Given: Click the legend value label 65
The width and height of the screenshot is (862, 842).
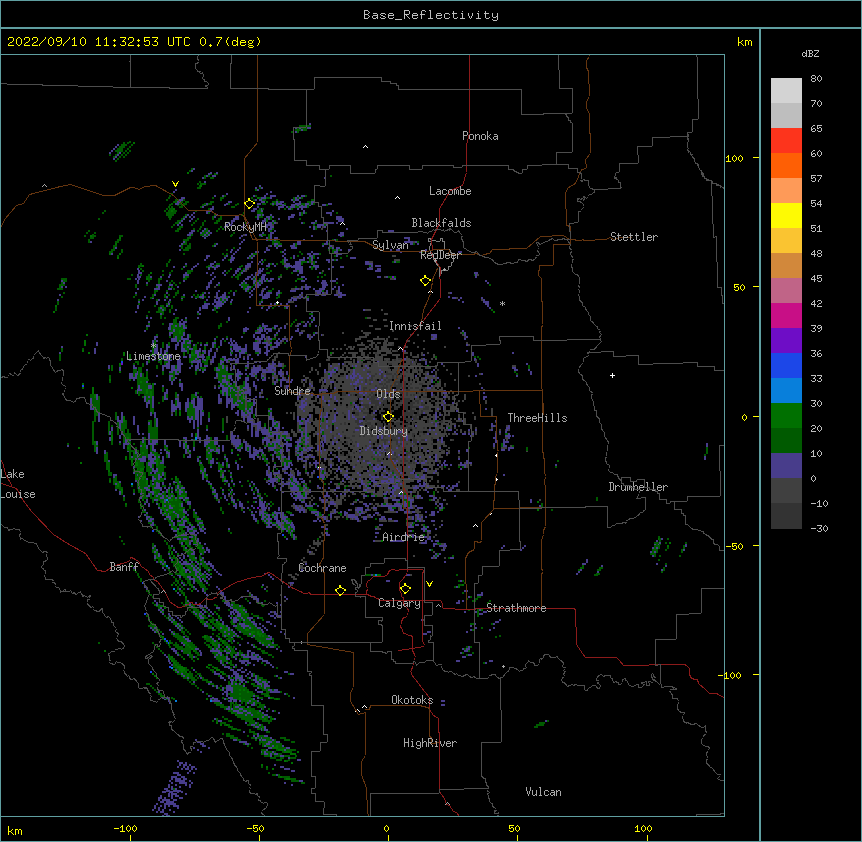Looking at the screenshot, I should point(816,129).
